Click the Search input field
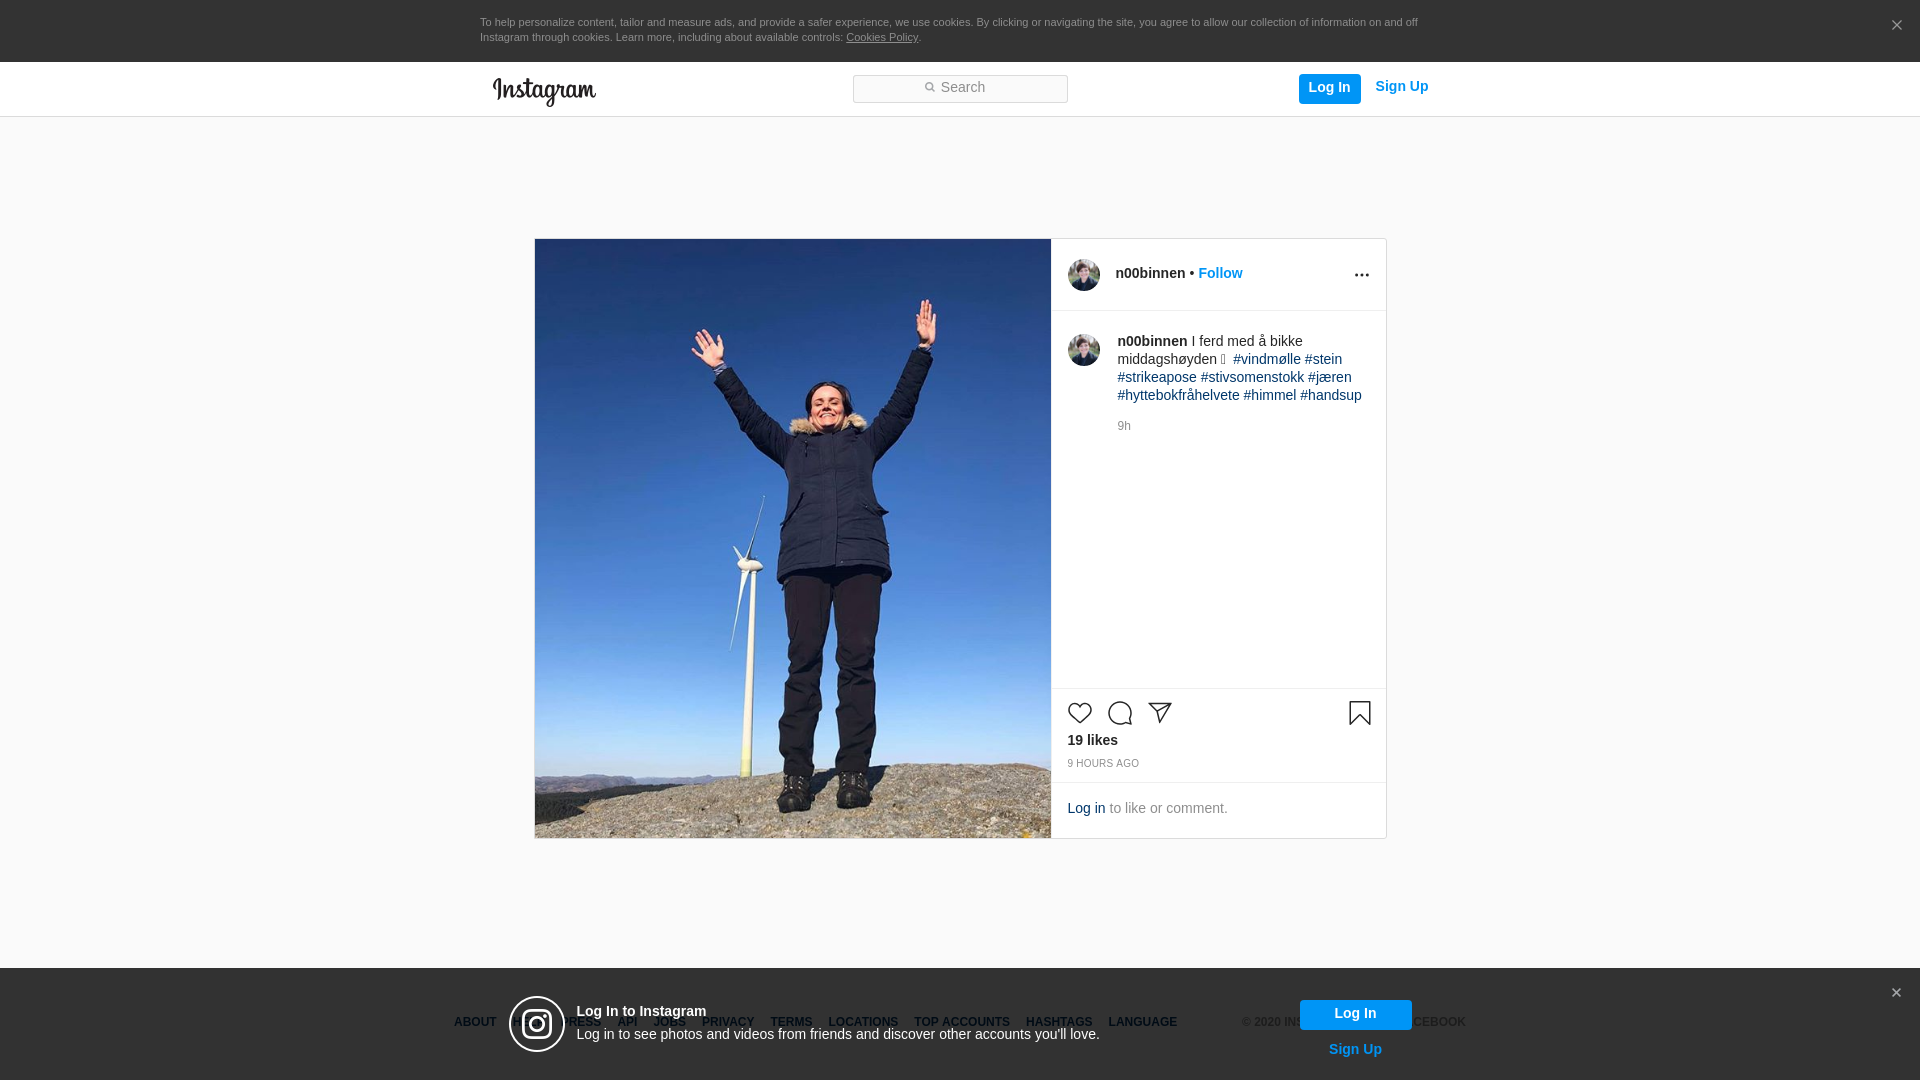 (x=960, y=88)
